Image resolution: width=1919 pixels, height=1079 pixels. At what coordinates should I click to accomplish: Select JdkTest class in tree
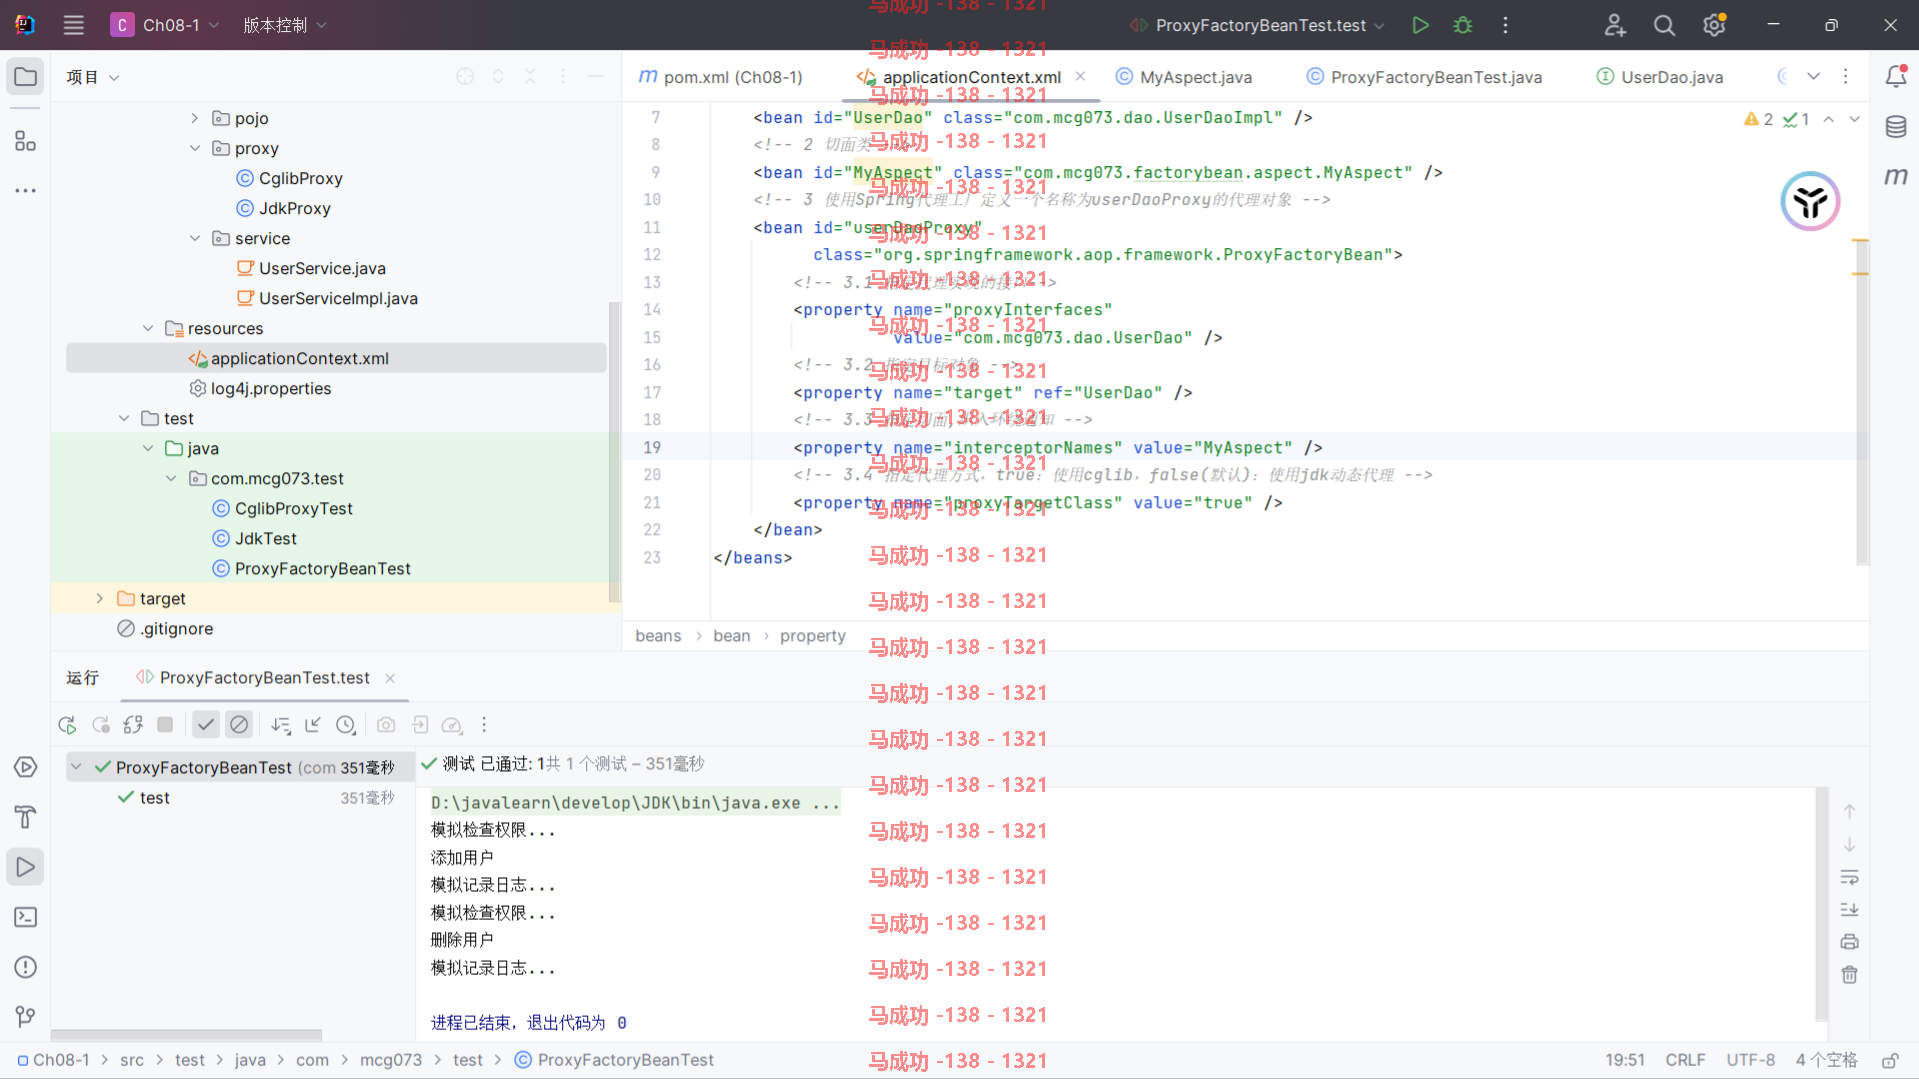coord(255,538)
